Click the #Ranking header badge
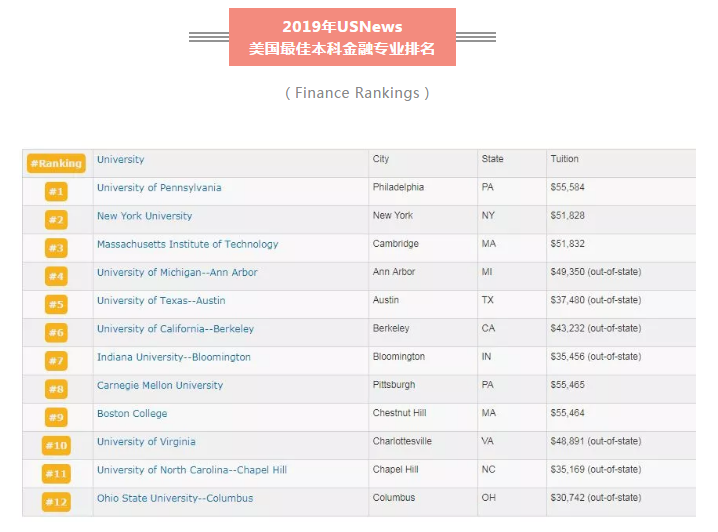 [x=56, y=163]
